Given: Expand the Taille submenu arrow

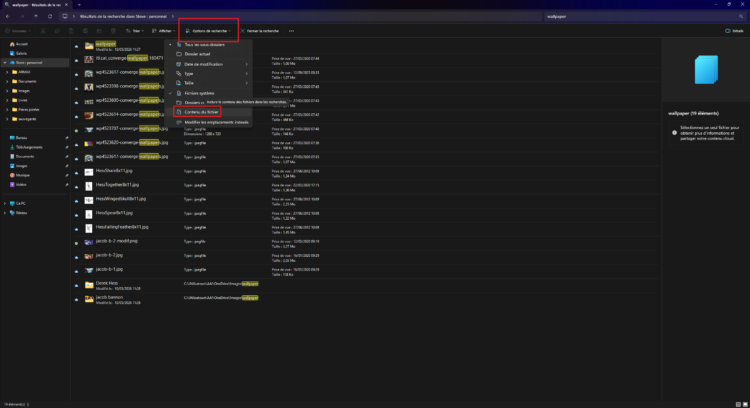Looking at the screenshot, I should (247, 83).
